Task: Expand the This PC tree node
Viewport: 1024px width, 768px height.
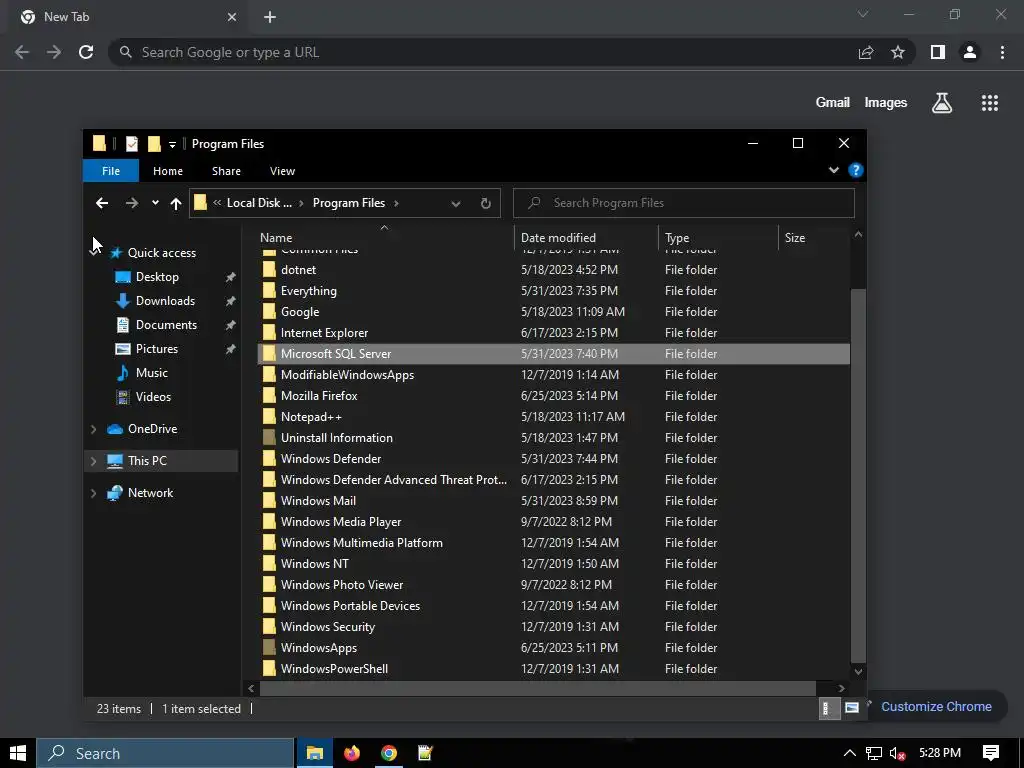Action: click(x=93, y=461)
